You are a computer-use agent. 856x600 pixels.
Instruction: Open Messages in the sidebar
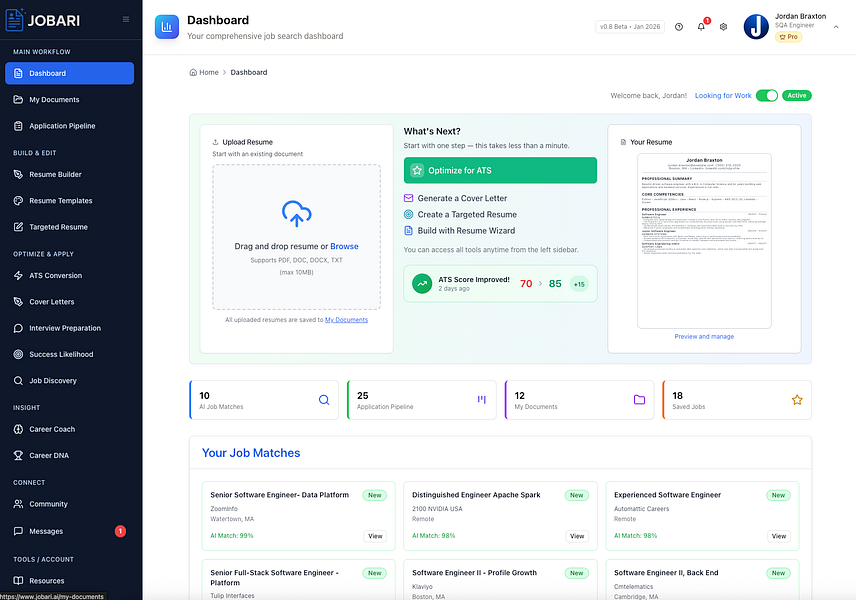click(69, 531)
